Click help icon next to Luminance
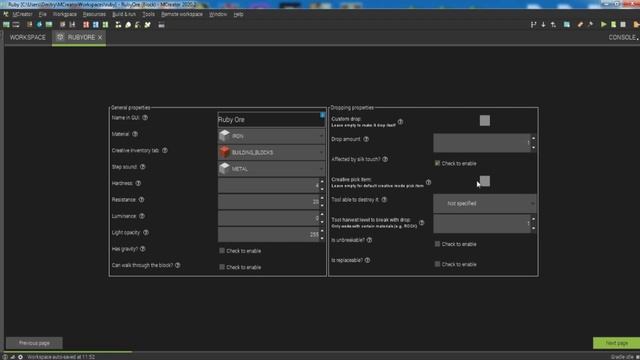 (x=142, y=216)
